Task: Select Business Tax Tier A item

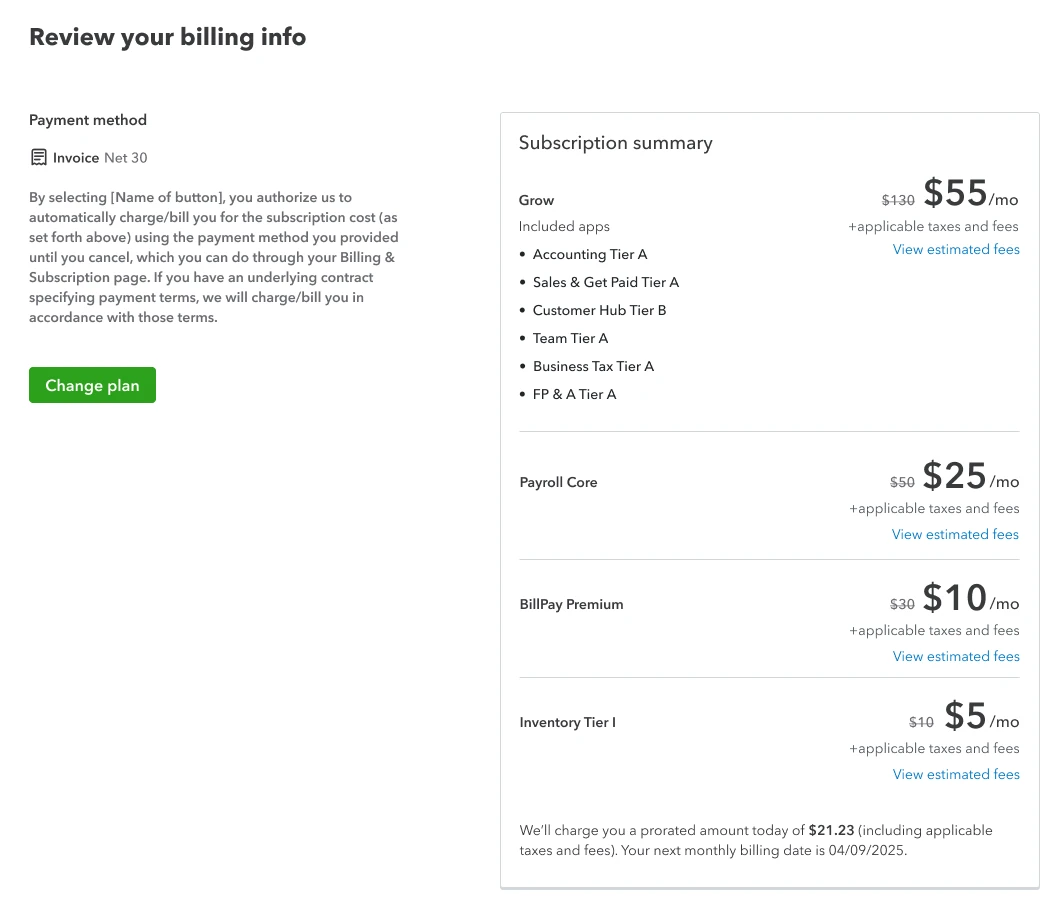Action: (x=593, y=367)
